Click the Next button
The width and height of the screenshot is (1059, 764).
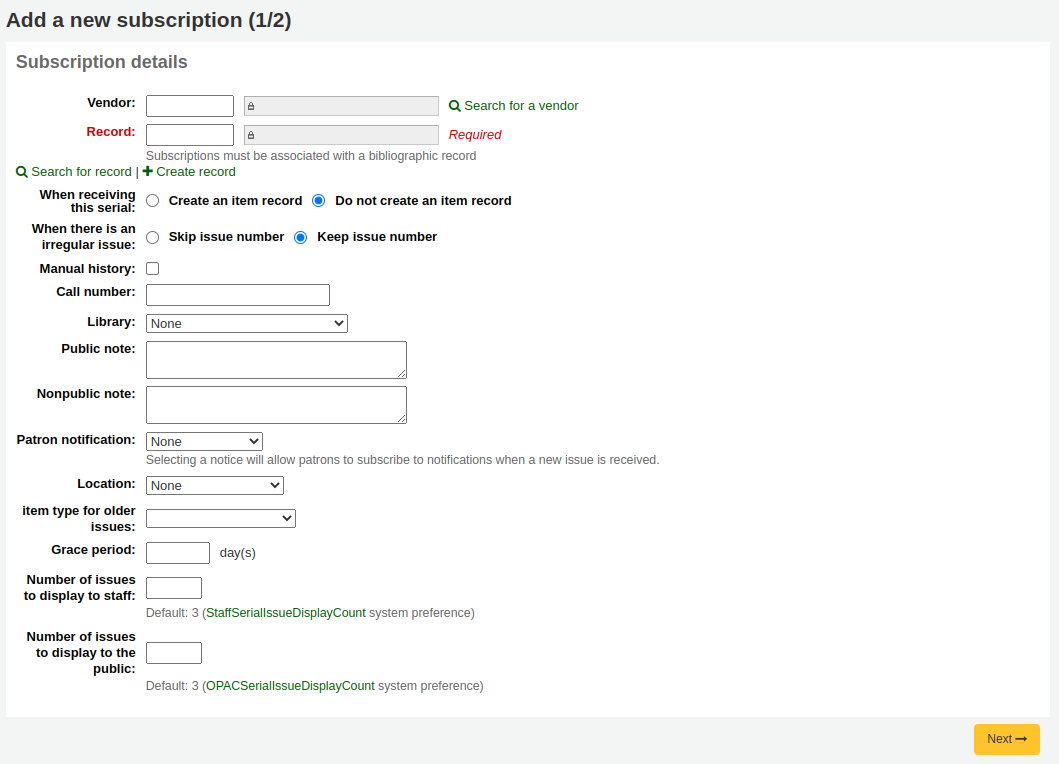[x=1006, y=739]
